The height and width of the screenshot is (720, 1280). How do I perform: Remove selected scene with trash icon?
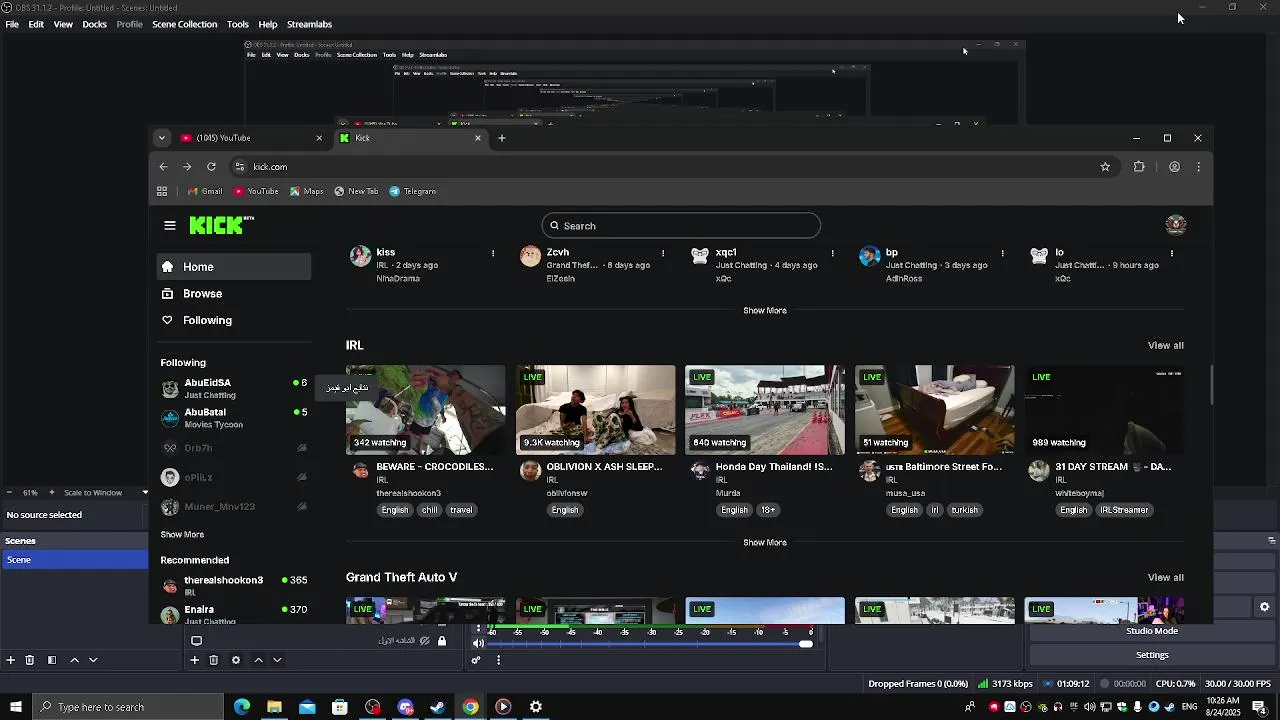pyautogui.click(x=30, y=660)
